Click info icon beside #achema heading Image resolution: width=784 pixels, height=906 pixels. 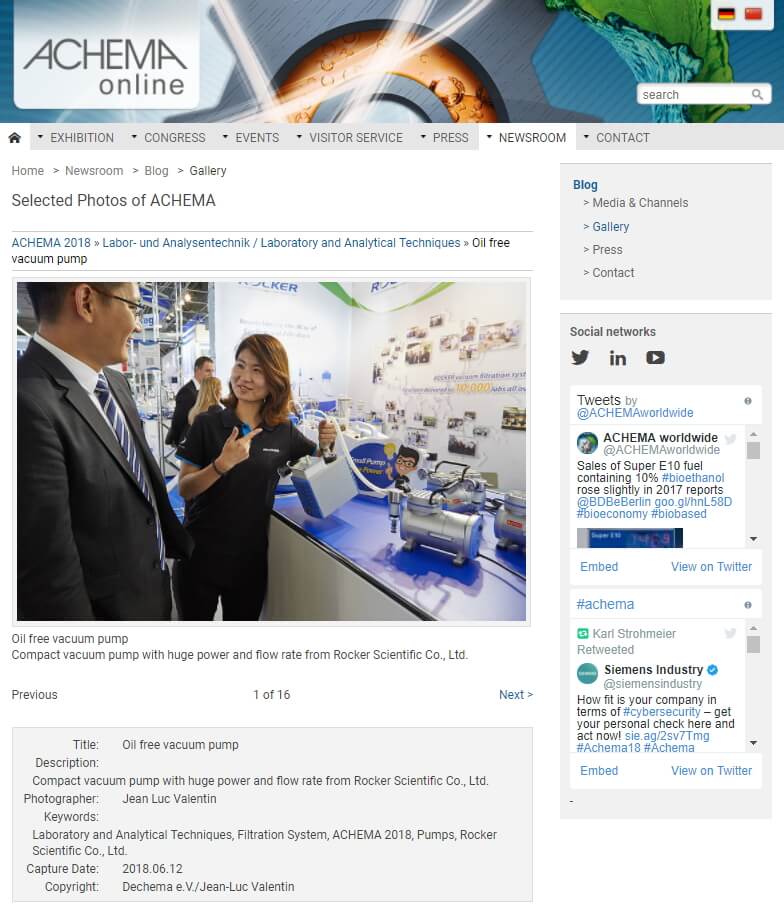(x=748, y=605)
